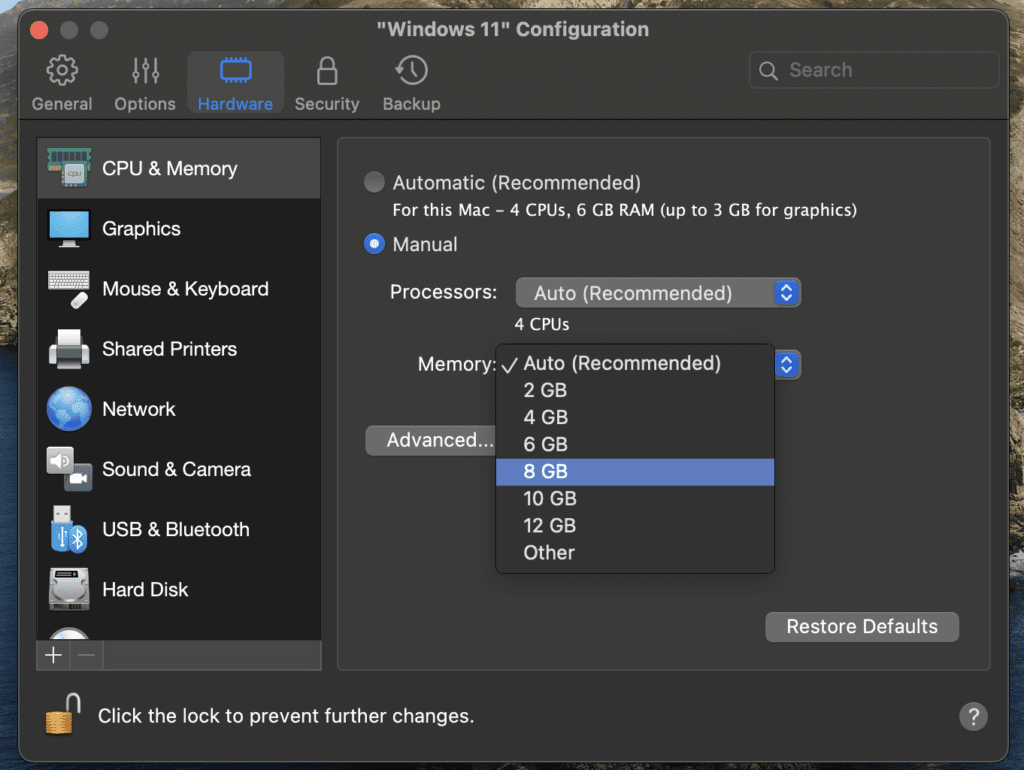Screen dimensions: 1024x770
Task: Close the configuration window
Action: tap(39, 30)
